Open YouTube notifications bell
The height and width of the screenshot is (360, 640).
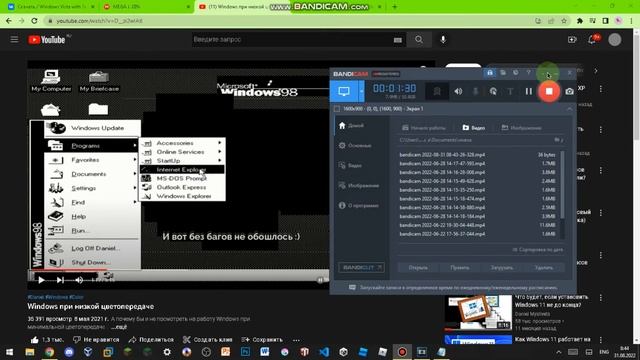coord(592,40)
